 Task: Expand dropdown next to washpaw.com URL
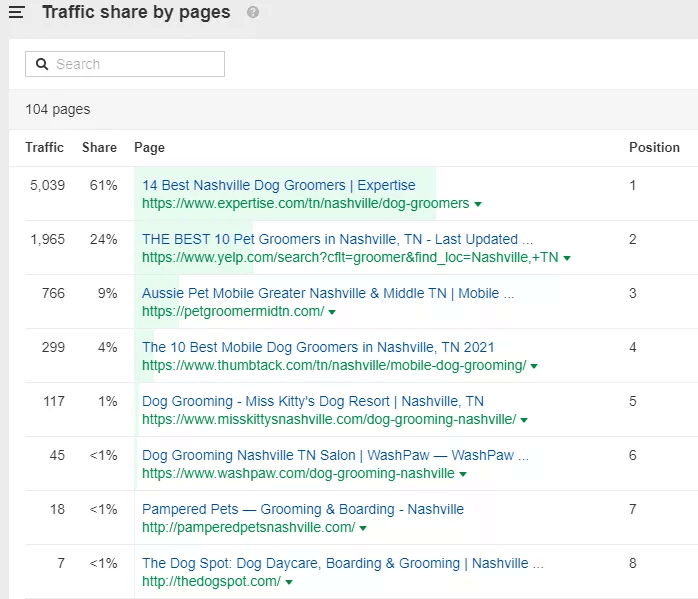coord(463,474)
